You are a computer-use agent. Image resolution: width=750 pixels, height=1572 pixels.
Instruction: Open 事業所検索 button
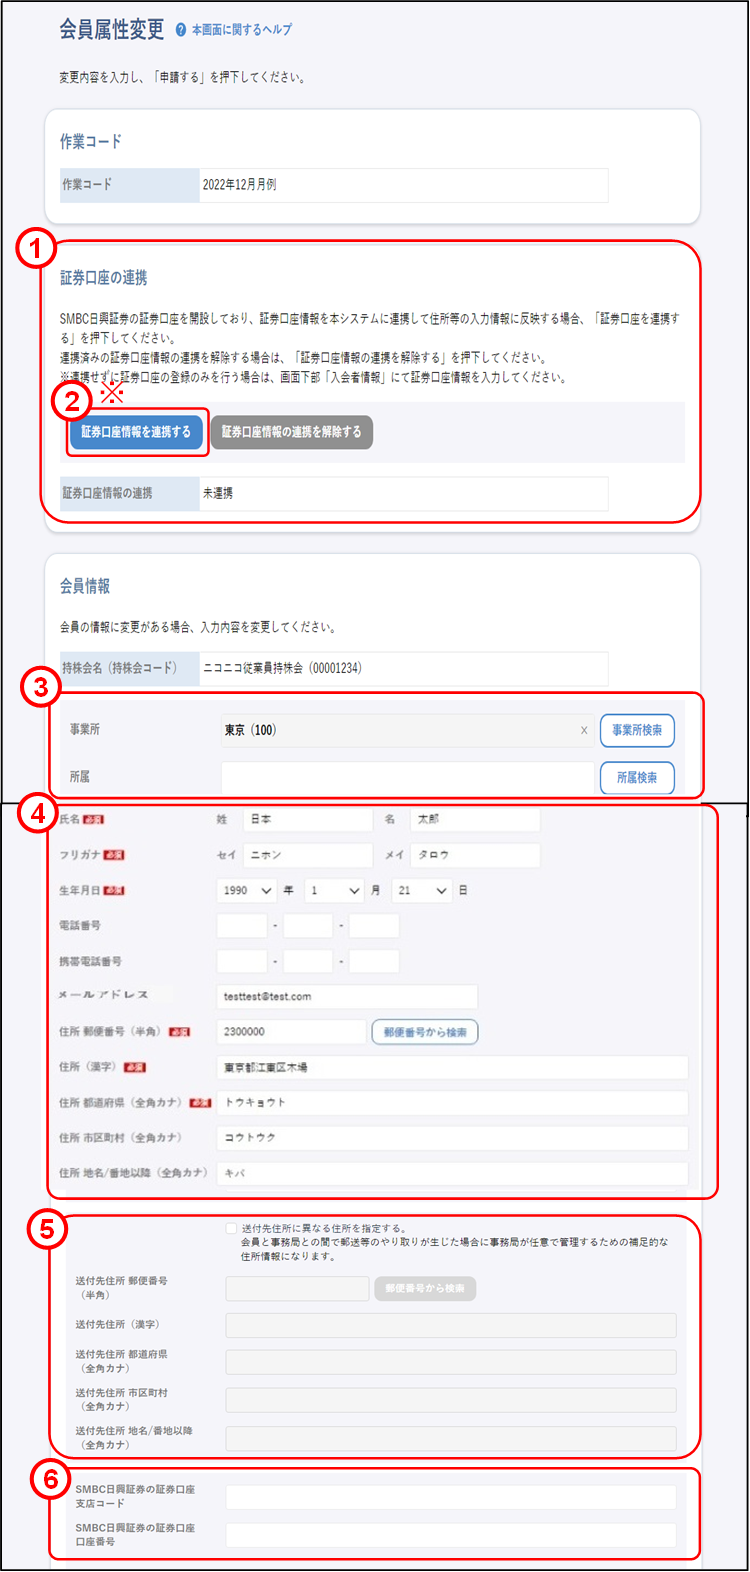click(x=637, y=731)
